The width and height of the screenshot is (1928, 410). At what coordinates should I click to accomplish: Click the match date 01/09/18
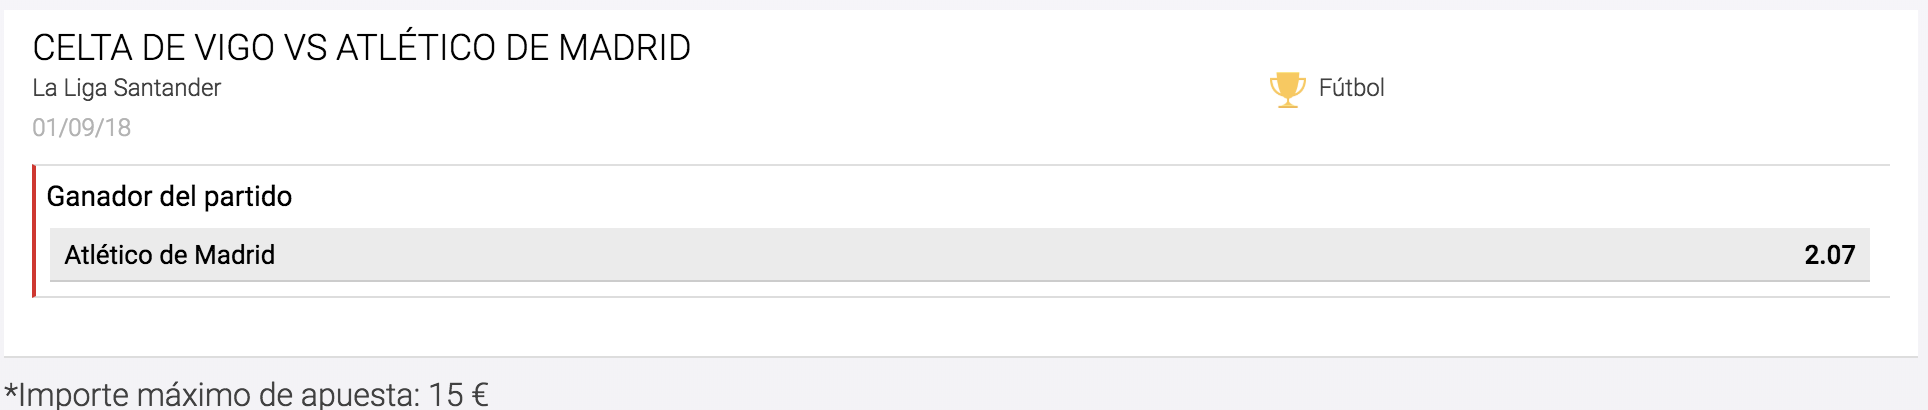click(x=81, y=128)
